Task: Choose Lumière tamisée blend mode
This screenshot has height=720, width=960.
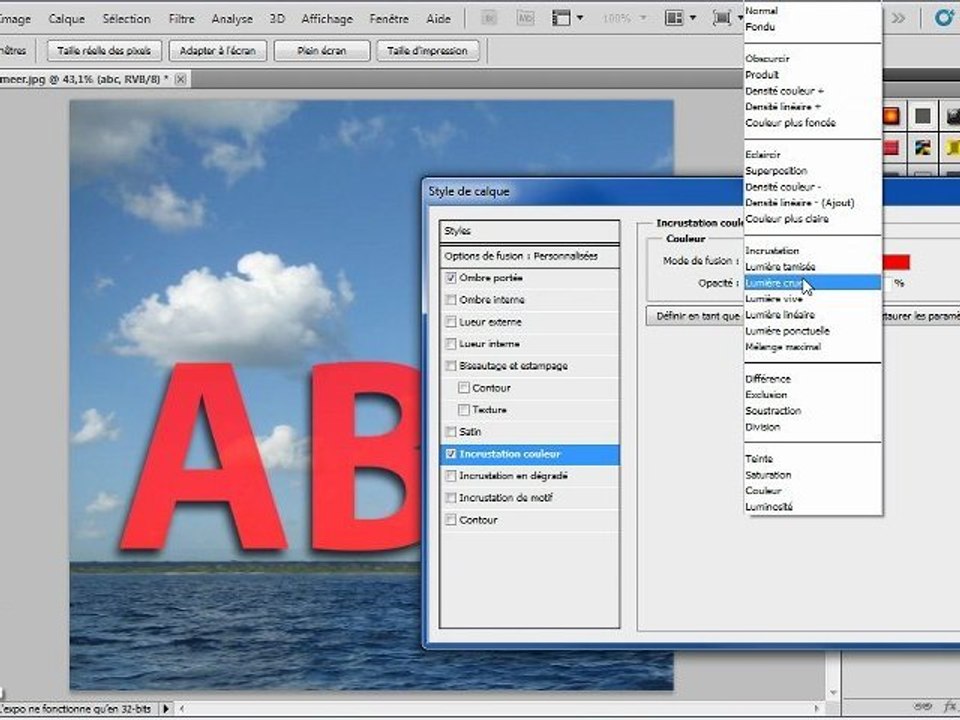Action: (x=780, y=266)
